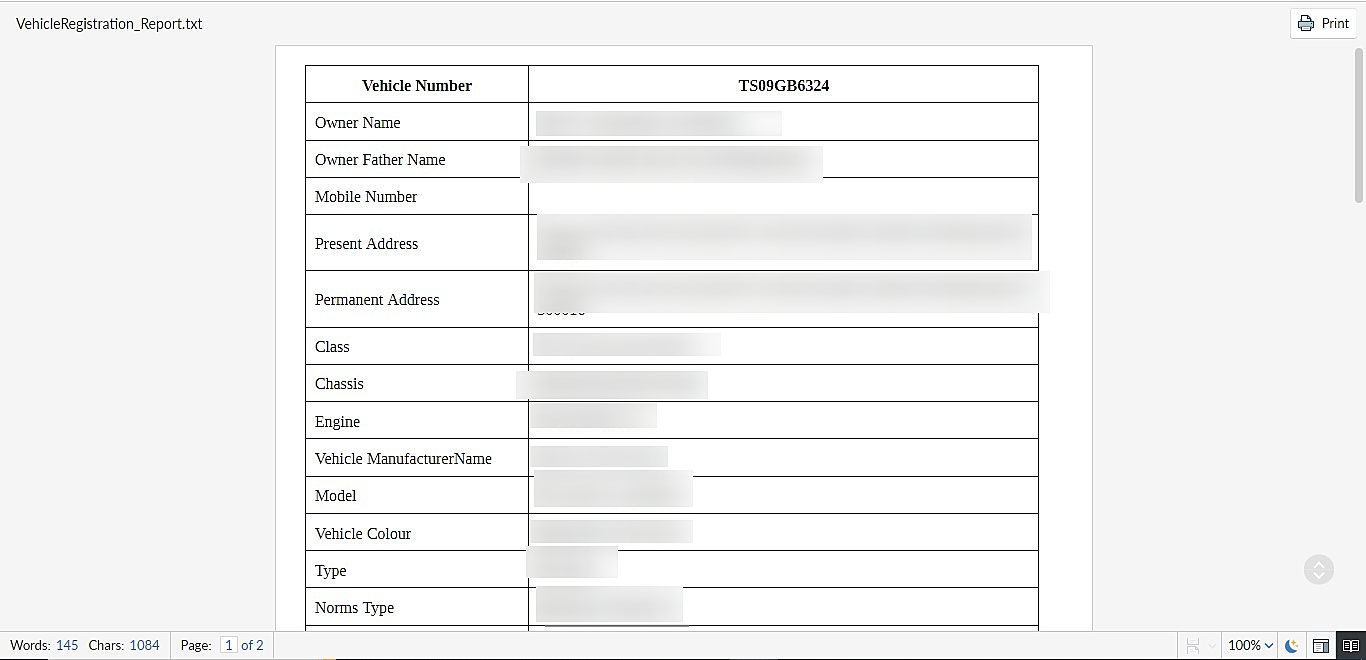Click the page layout icon in status bar
This screenshot has height=660, width=1366.
[x=1193, y=646]
